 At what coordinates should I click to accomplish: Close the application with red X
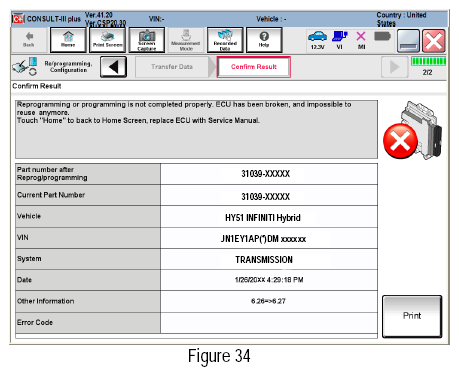click(x=434, y=41)
